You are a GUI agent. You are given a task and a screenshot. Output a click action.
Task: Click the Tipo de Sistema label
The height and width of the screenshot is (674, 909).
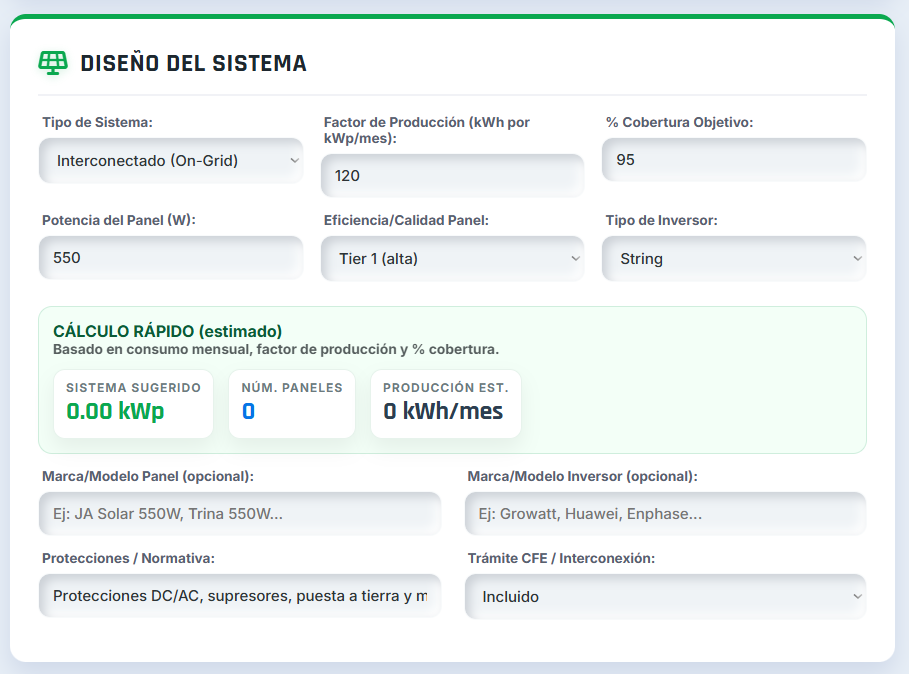click(x=97, y=122)
